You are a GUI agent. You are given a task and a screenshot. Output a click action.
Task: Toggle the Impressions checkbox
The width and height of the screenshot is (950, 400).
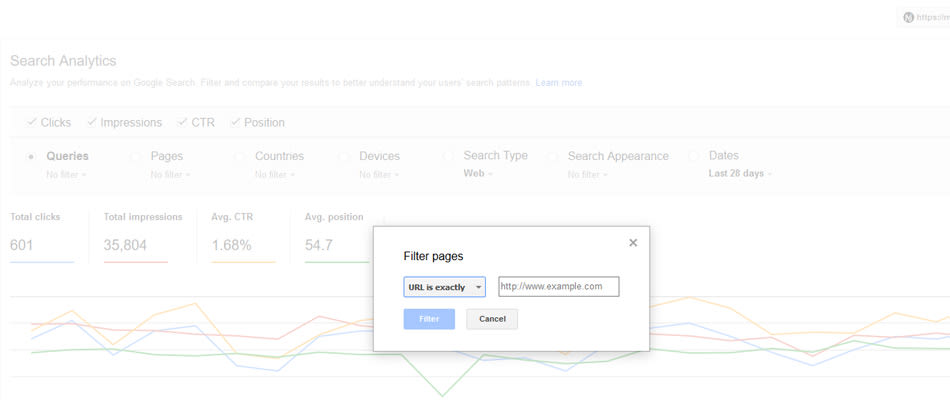[91, 122]
